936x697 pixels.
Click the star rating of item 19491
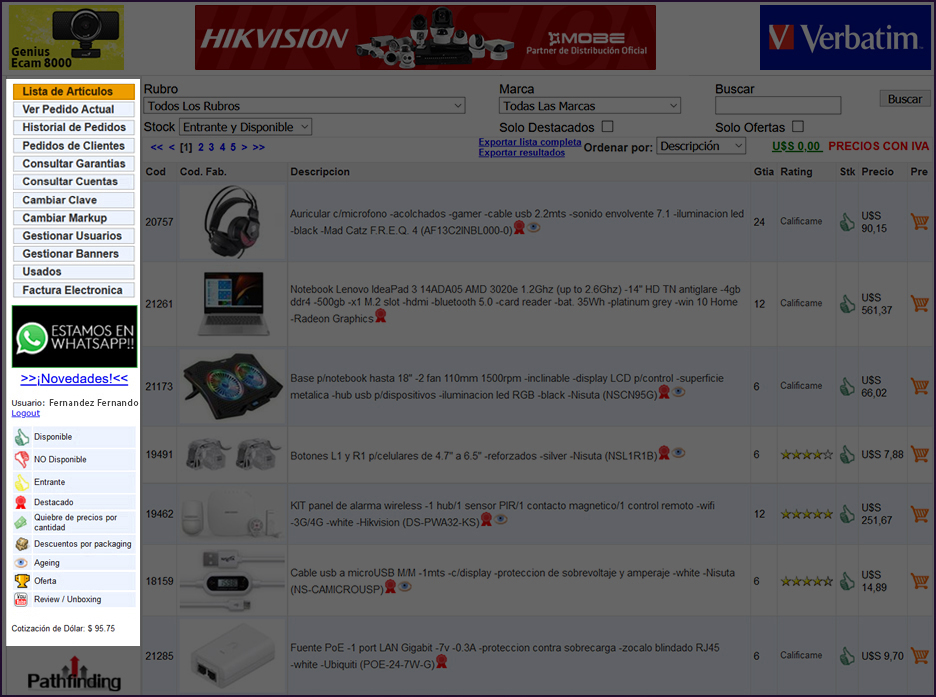pos(806,454)
